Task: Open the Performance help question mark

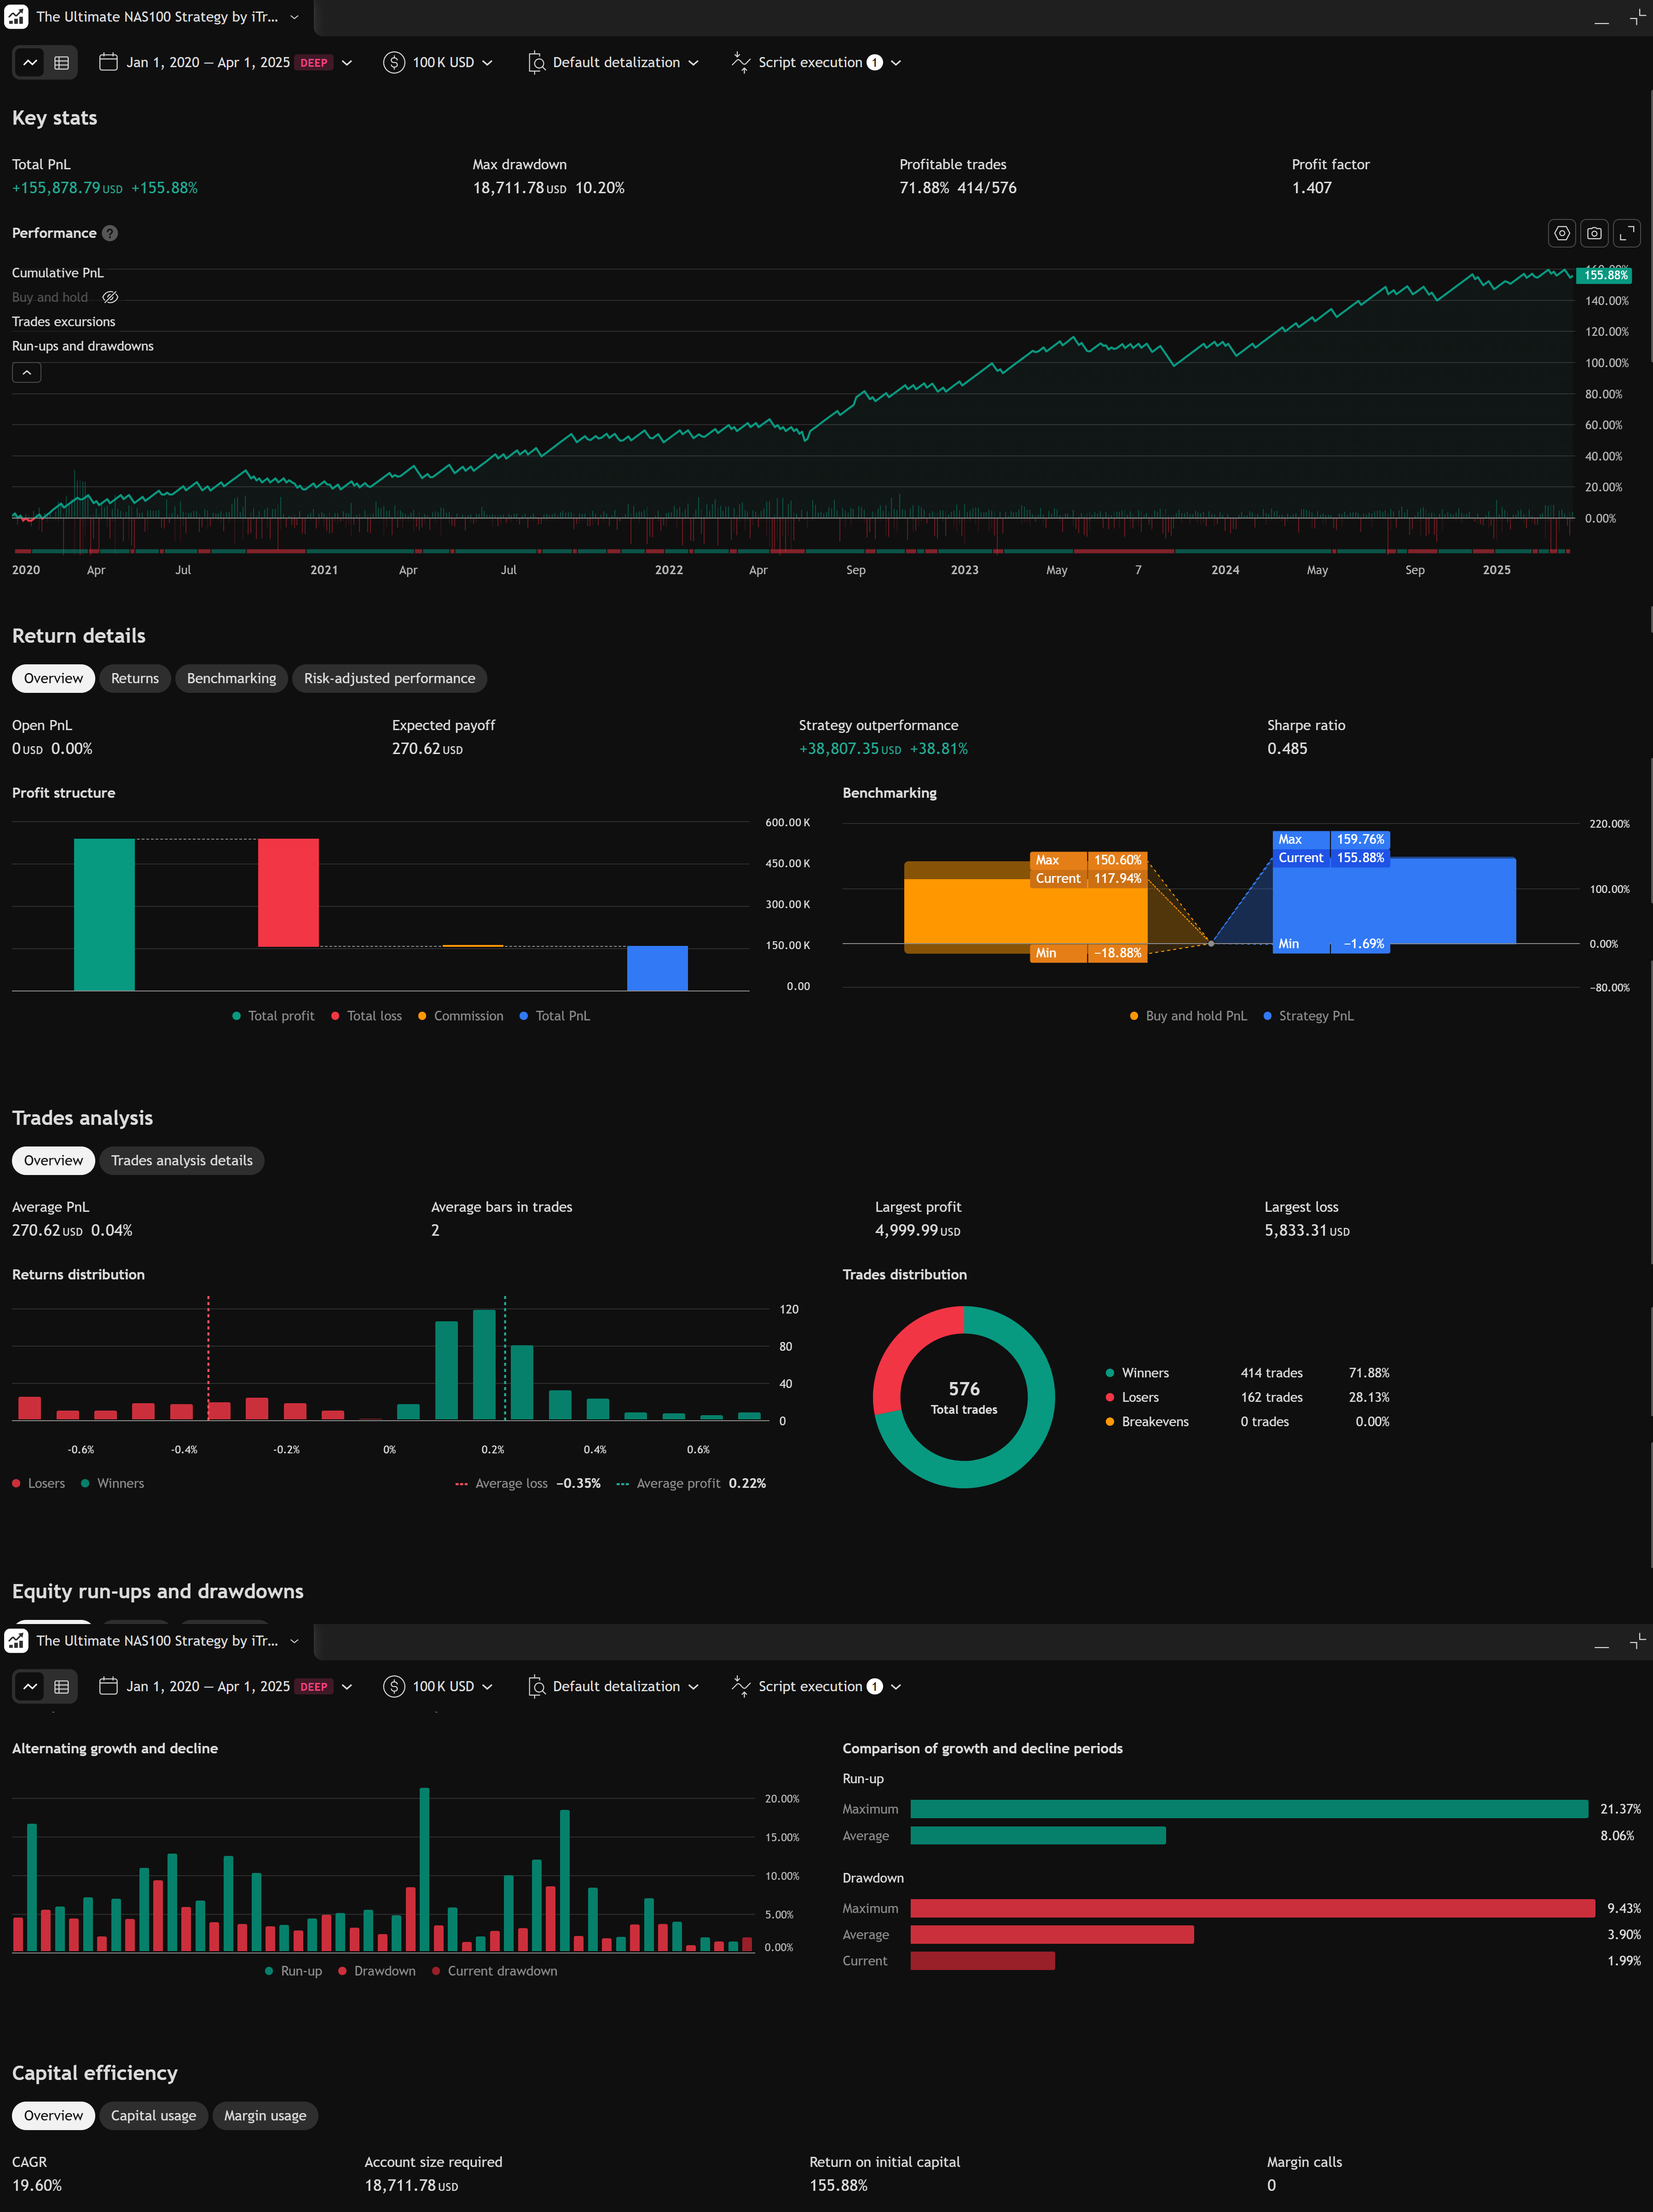Action: click(x=110, y=233)
